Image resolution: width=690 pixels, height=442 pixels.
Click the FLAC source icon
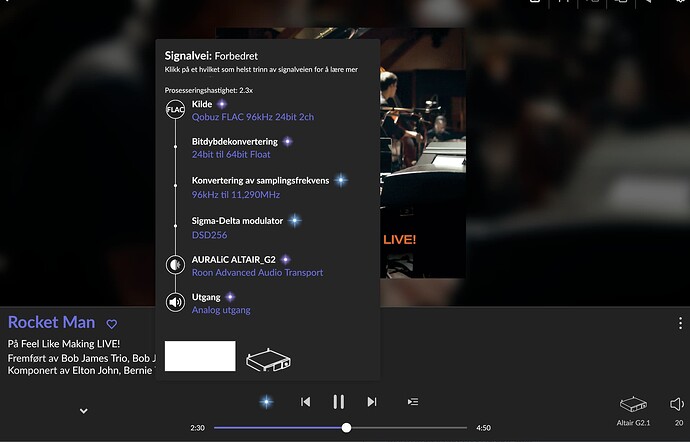(175, 110)
